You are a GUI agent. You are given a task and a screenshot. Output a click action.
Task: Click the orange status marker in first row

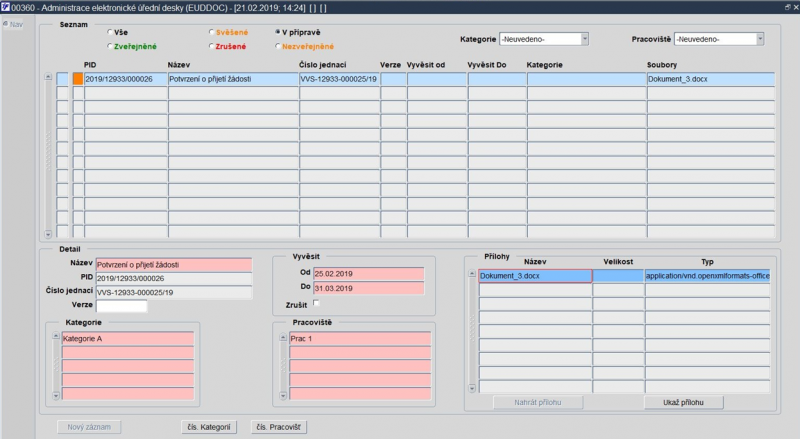(78, 79)
